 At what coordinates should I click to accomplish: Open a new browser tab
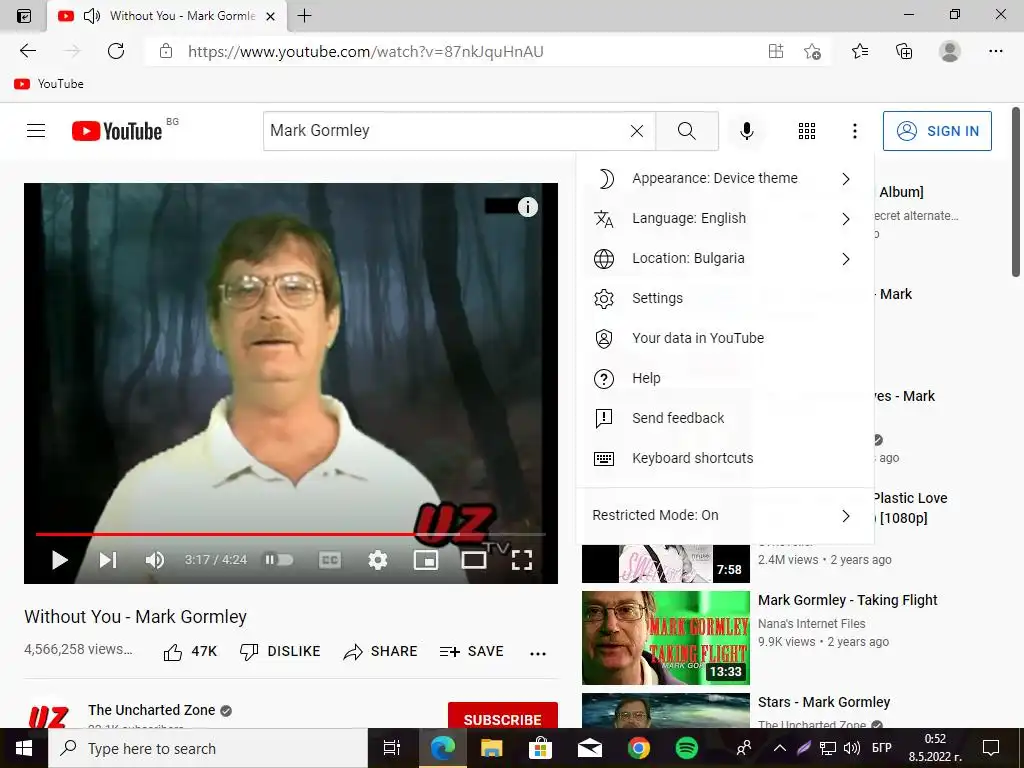(x=304, y=16)
